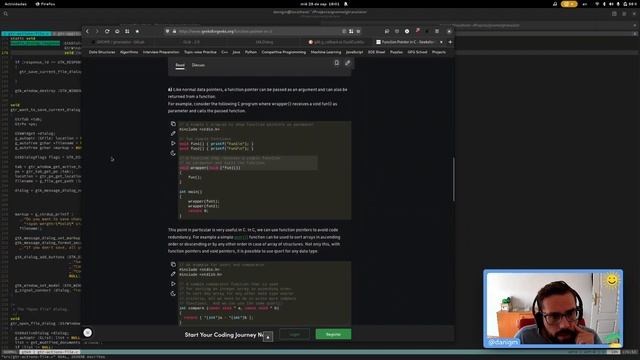
Task: Copy code of the qsort compare example
Action: click(x=173, y=264)
